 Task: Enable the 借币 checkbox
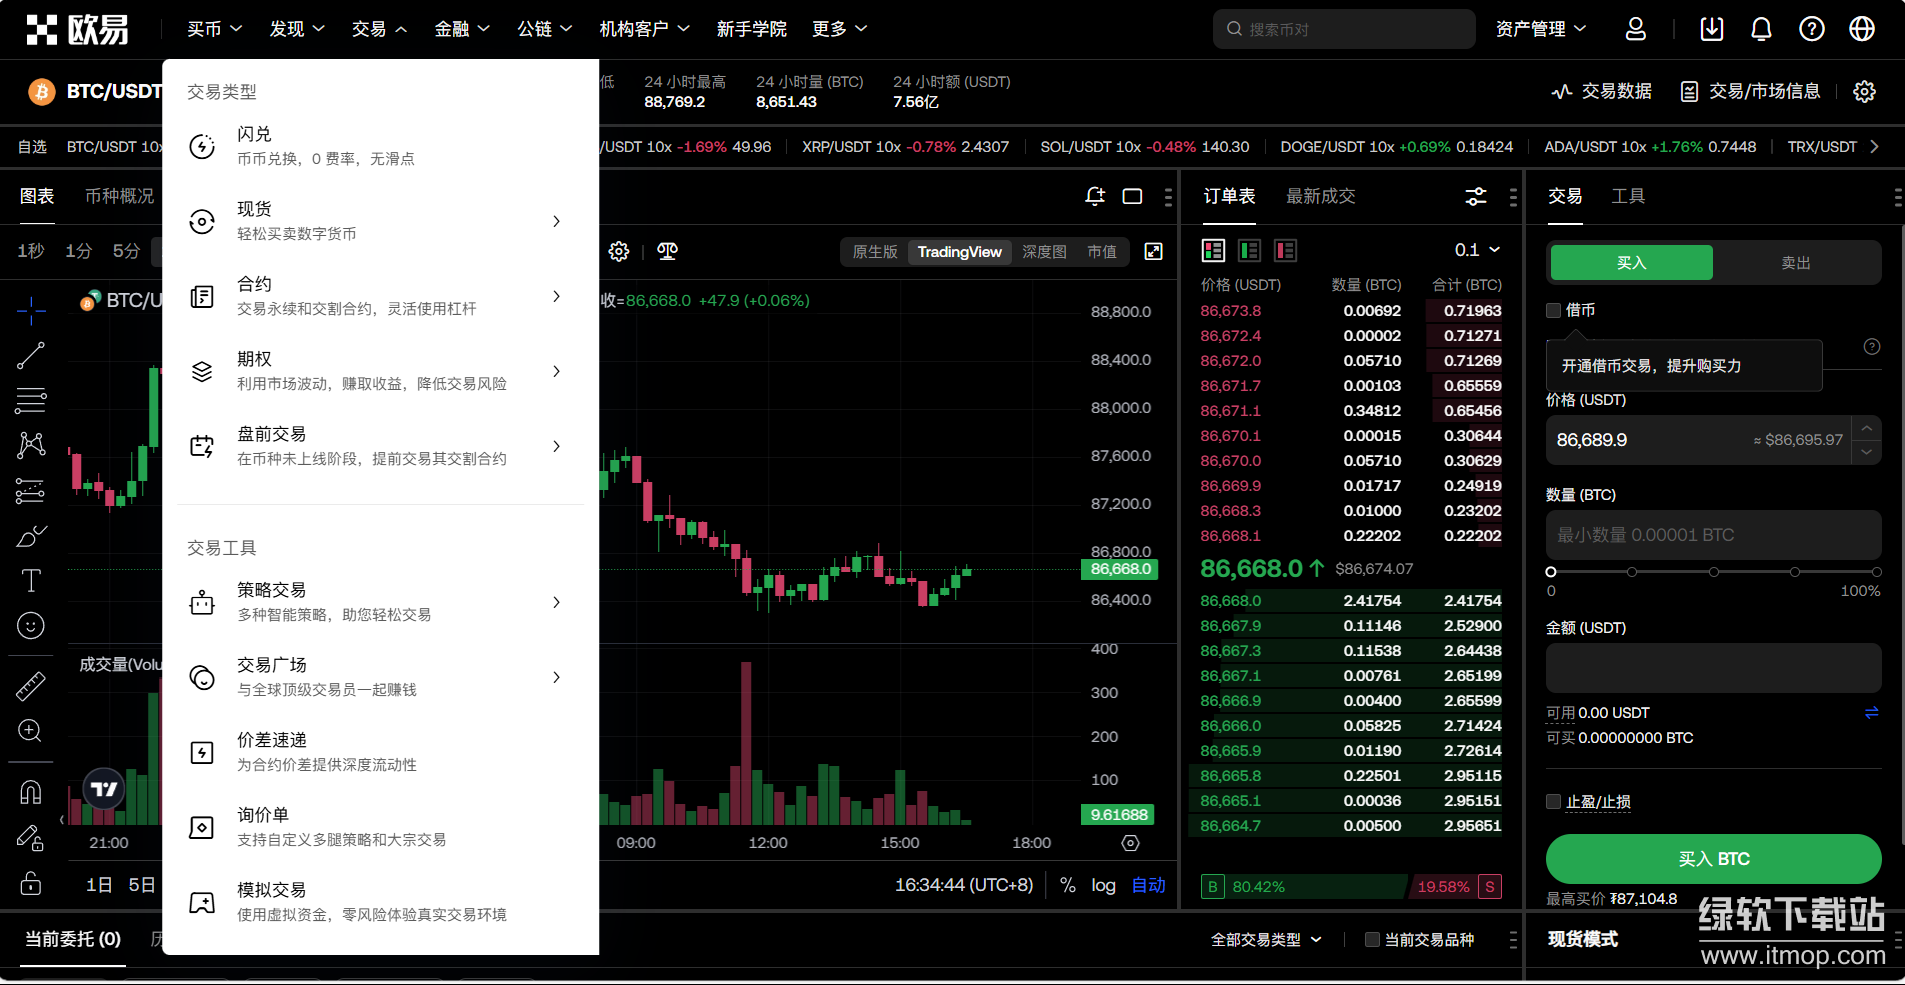1554,310
